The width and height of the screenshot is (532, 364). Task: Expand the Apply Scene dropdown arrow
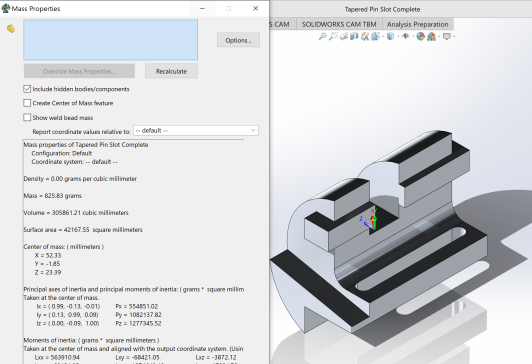(x=439, y=36)
